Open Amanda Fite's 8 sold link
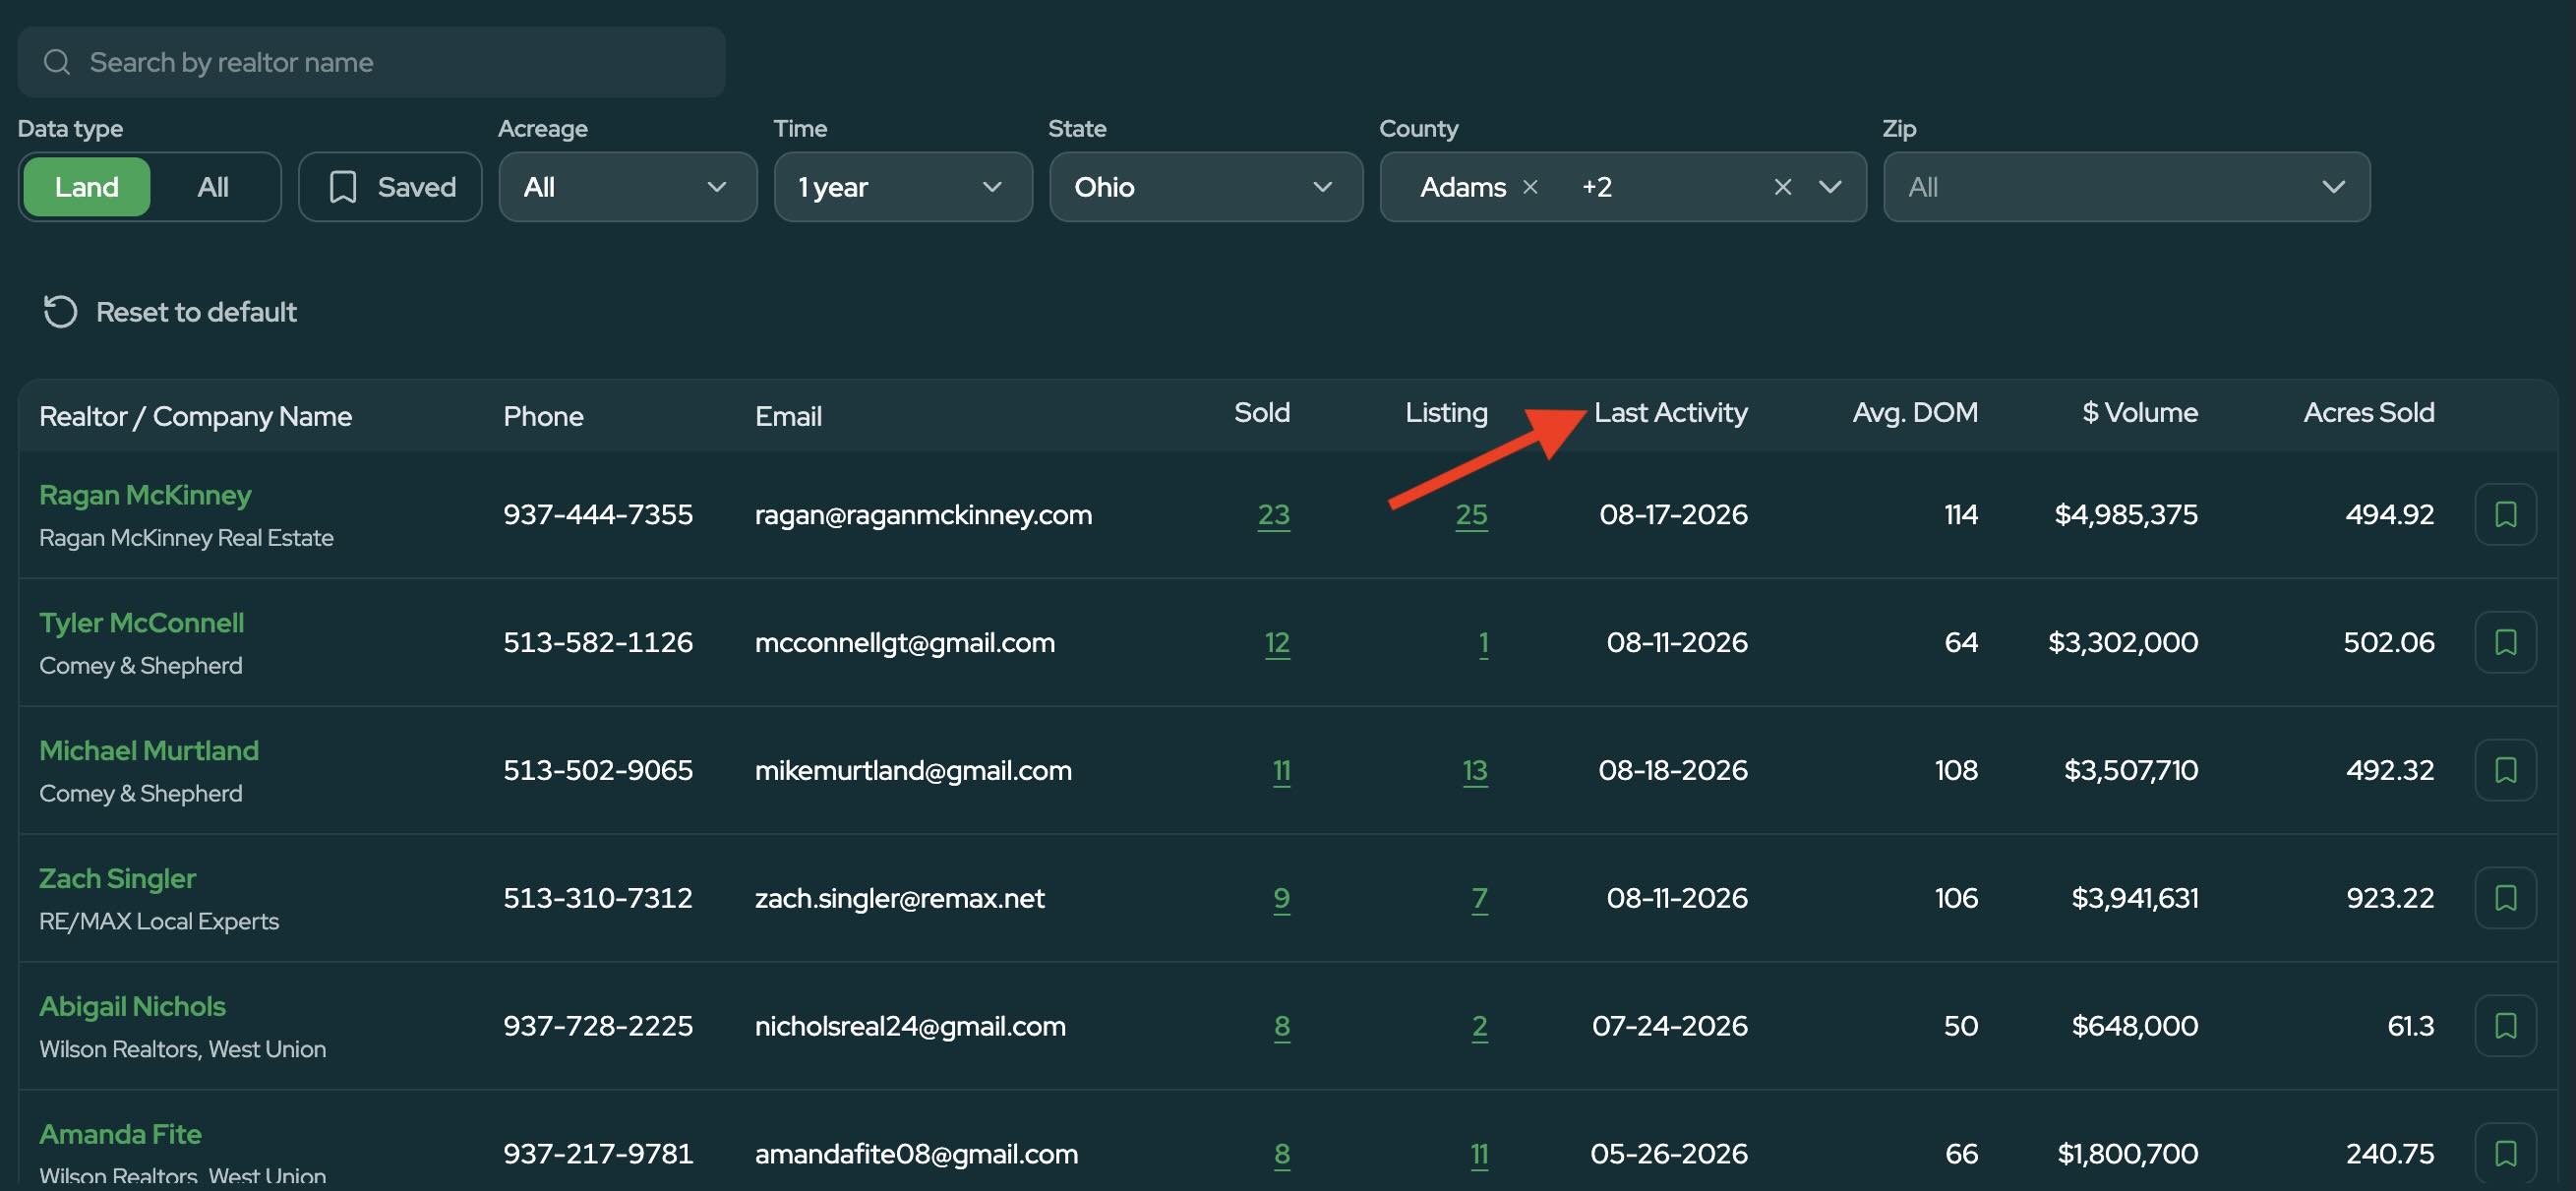This screenshot has height=1191, width=2576. [x=1282, y=1155]
